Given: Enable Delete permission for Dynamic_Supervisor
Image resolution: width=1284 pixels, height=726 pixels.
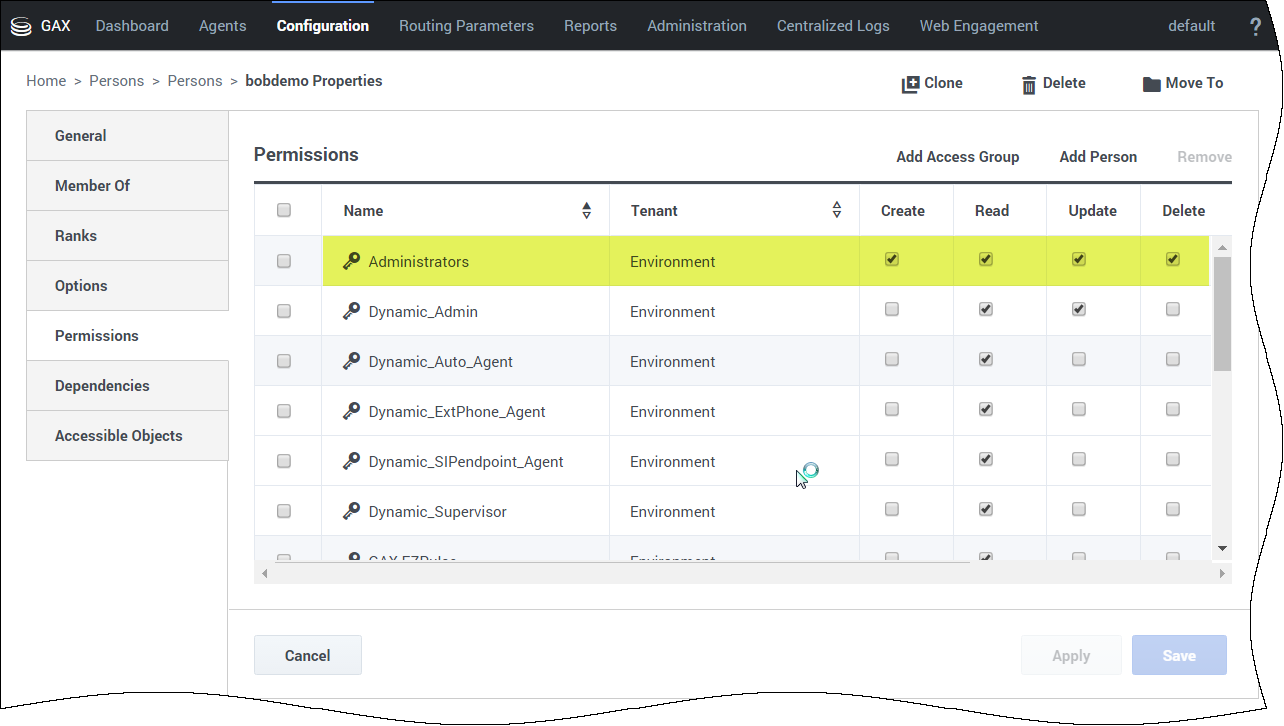Looking at the screenshot, I should (x=1173, y=509).
